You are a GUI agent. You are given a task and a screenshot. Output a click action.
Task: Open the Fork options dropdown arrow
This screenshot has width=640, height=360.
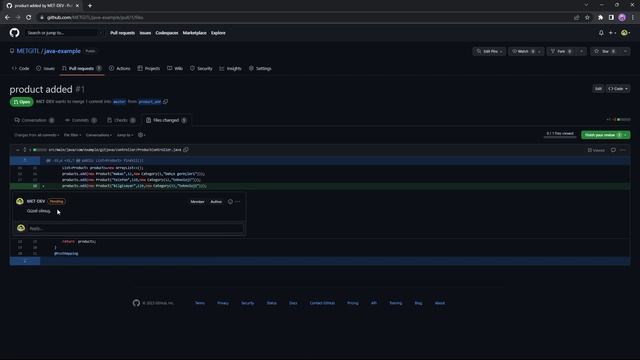tap(582, 51)
